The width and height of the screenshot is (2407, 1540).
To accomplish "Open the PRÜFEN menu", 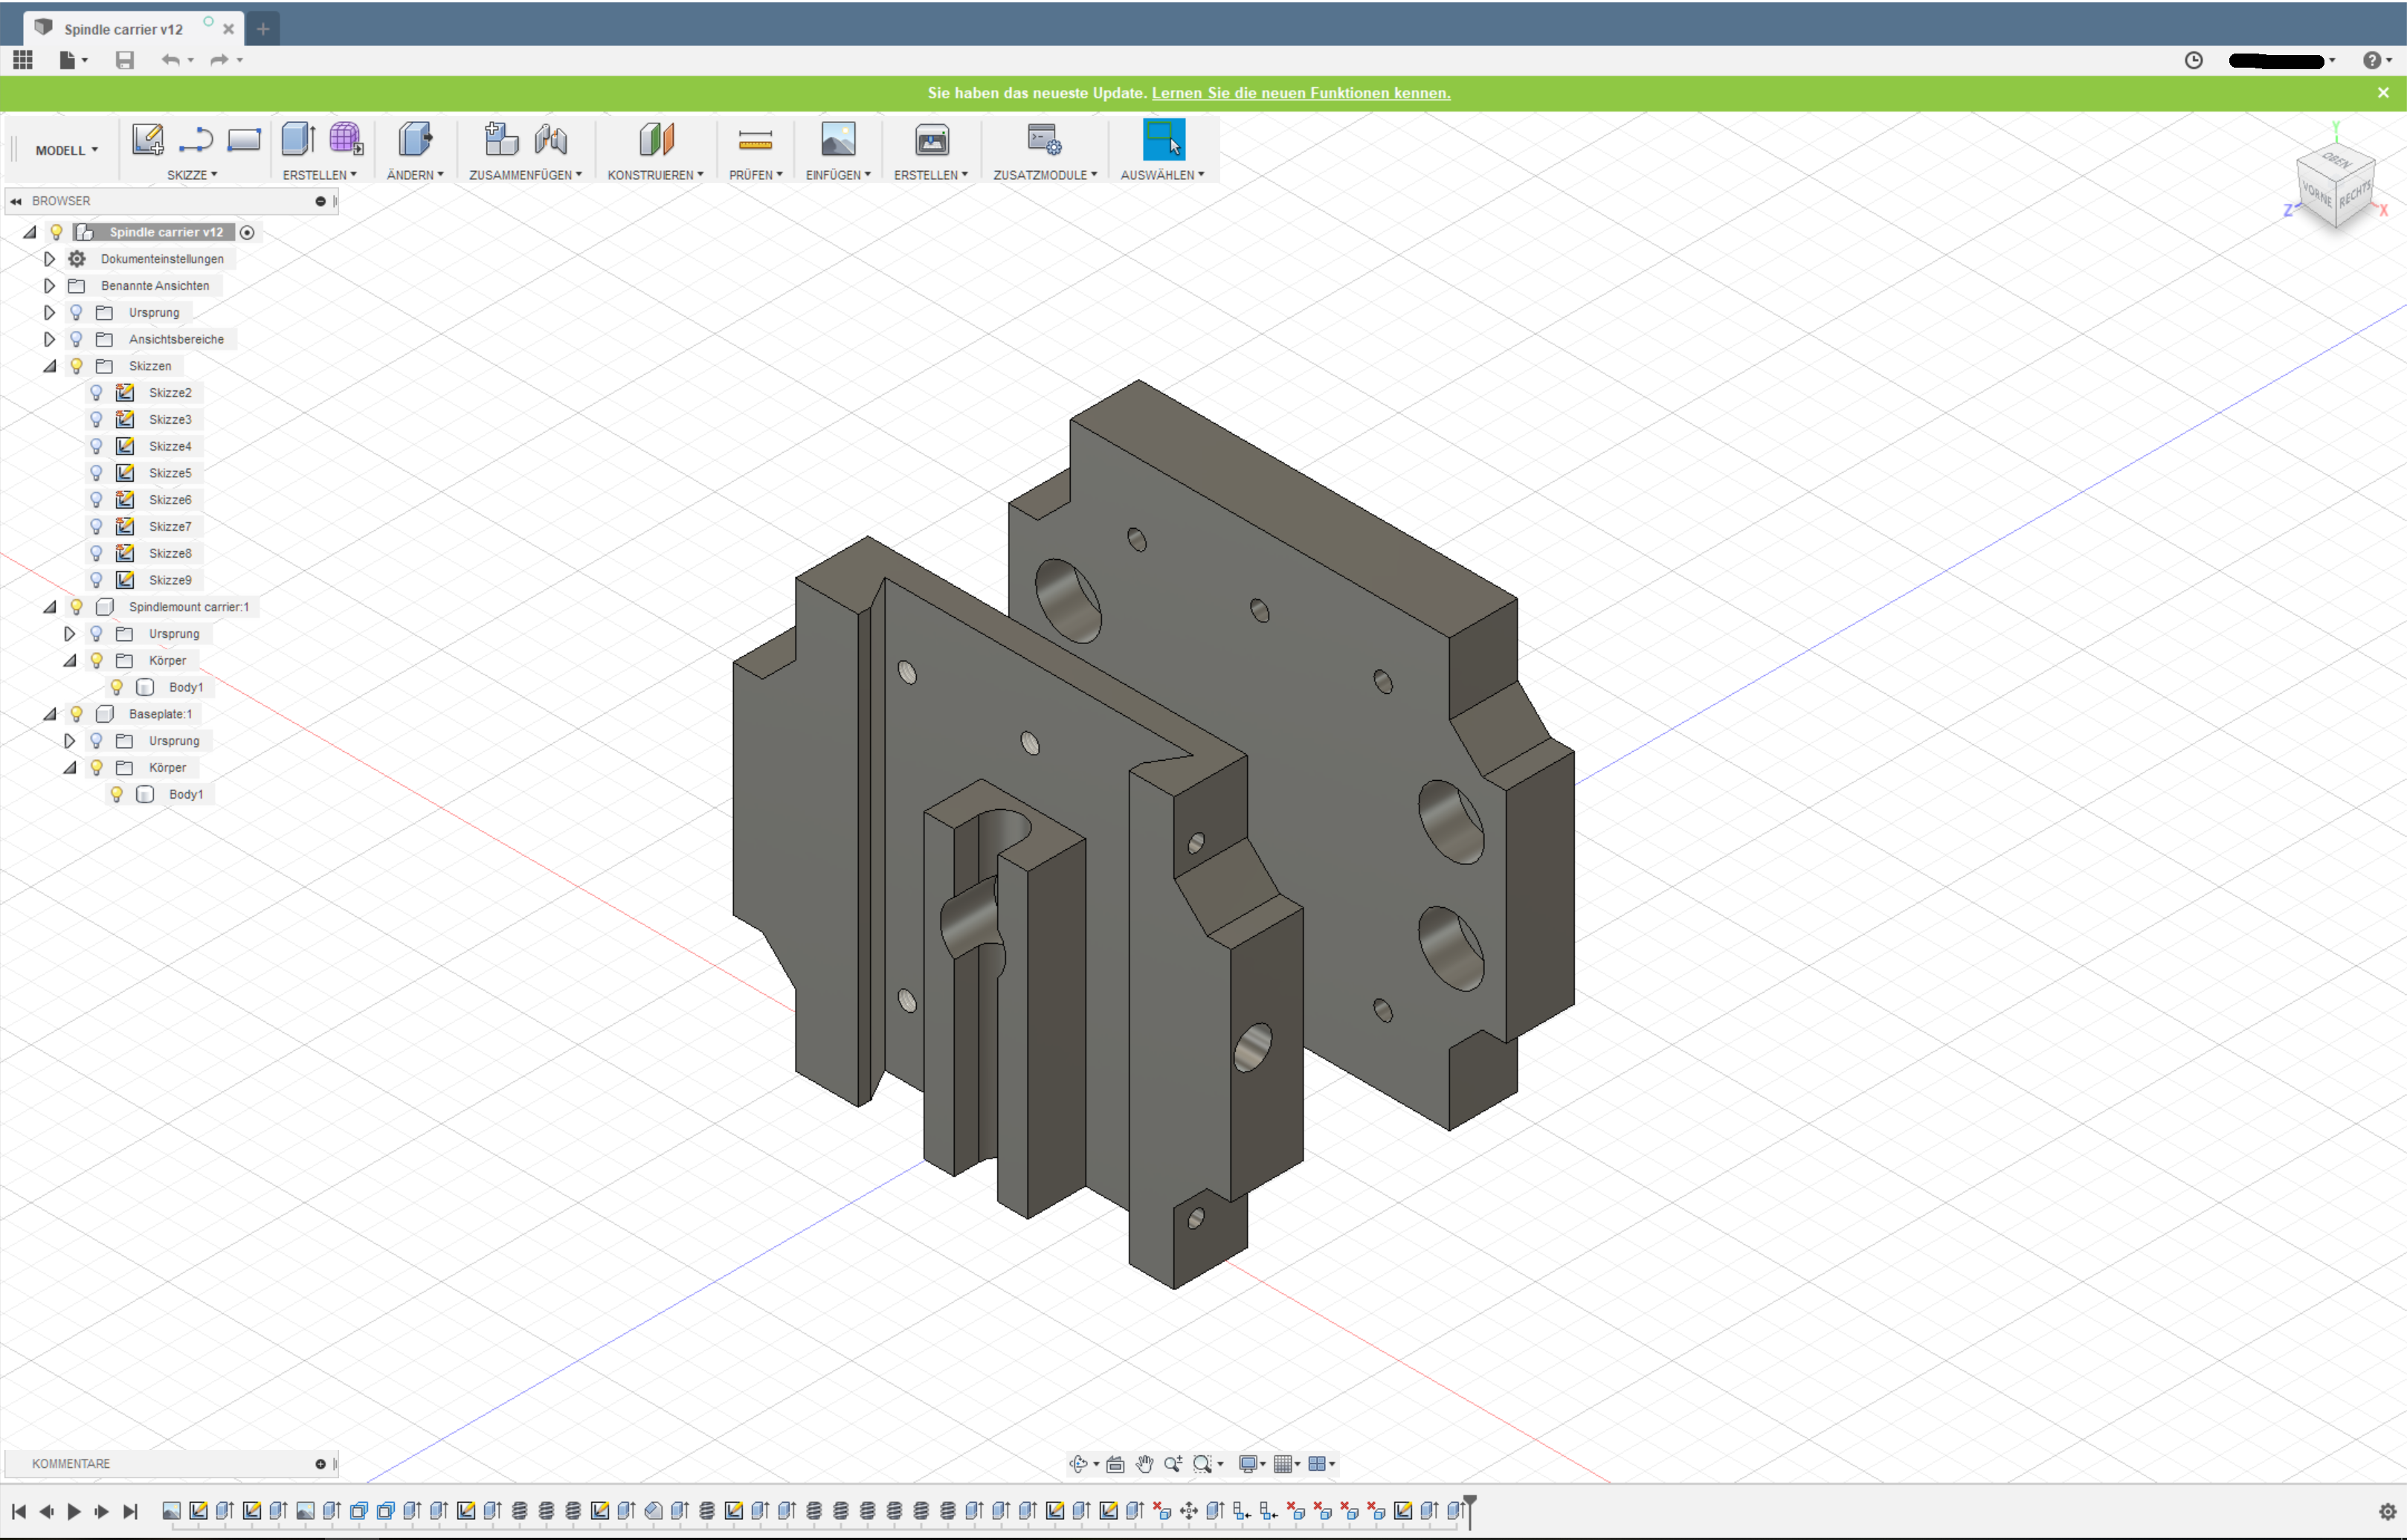I will [x=755, y=175].
